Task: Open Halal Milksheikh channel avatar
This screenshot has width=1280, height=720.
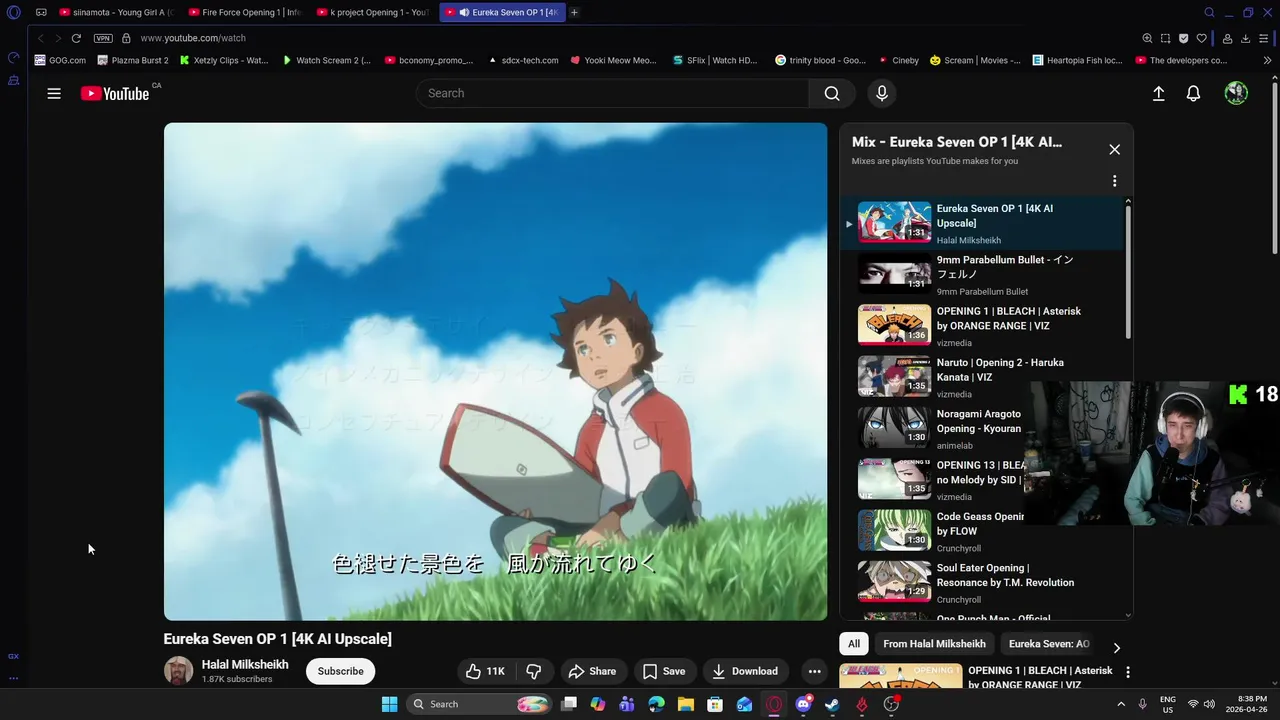Action: click(x=178, y=671)
